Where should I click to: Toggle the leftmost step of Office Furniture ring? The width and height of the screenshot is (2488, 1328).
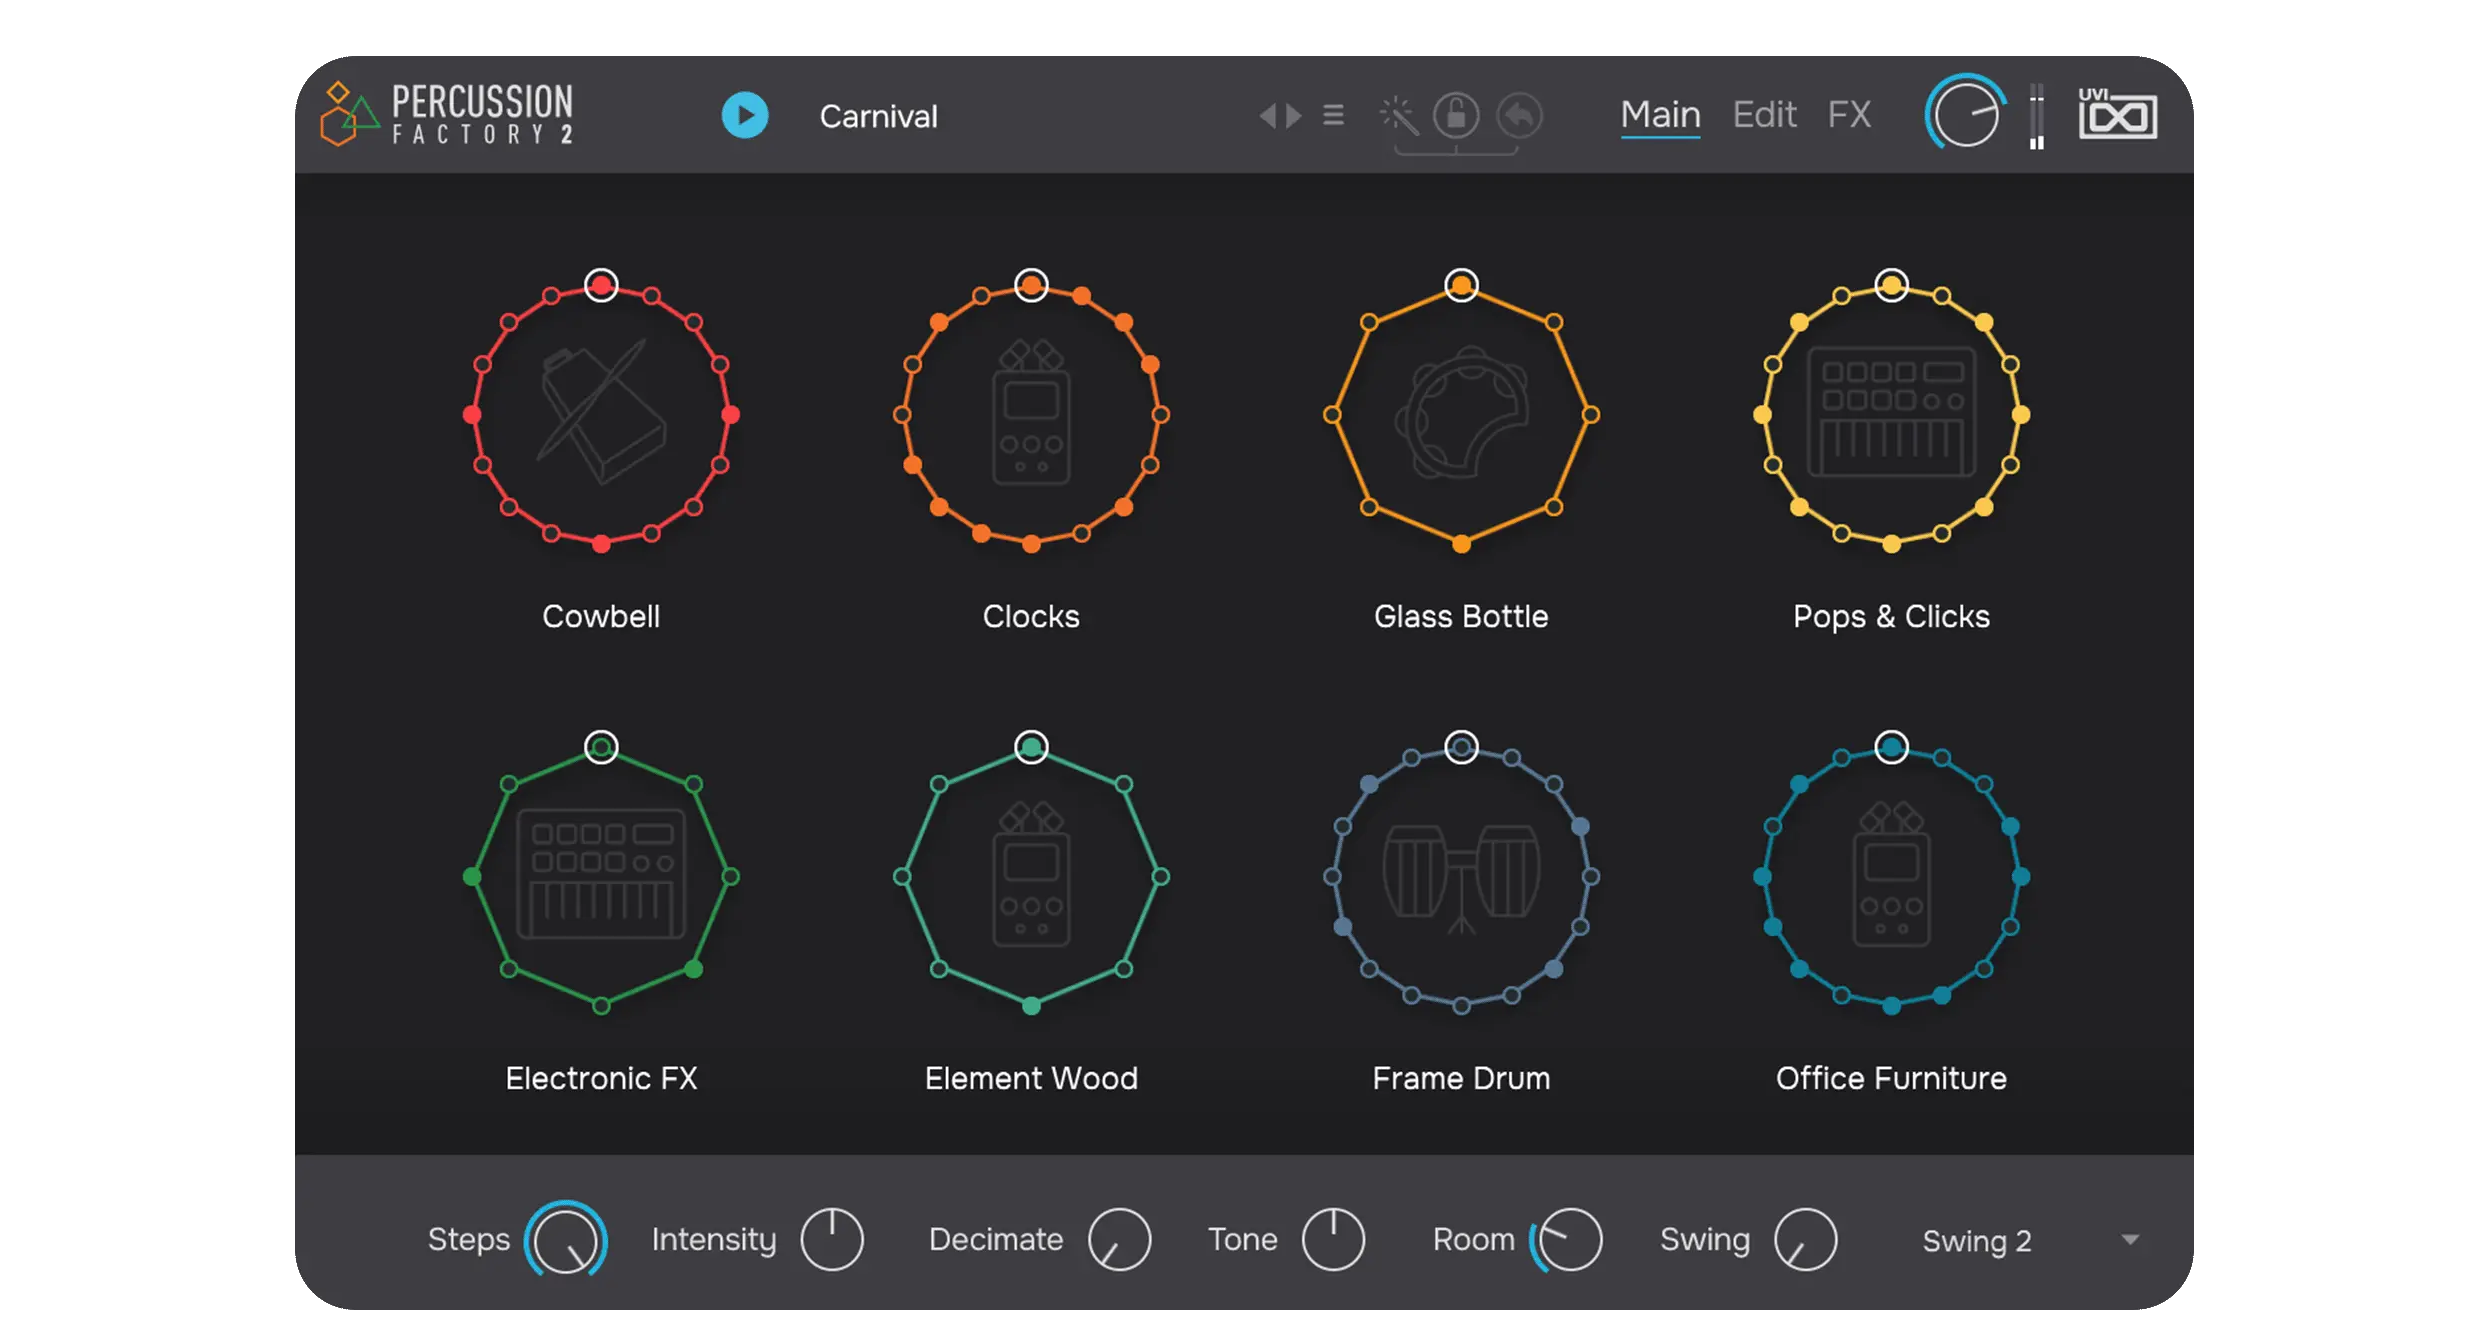1762,876
